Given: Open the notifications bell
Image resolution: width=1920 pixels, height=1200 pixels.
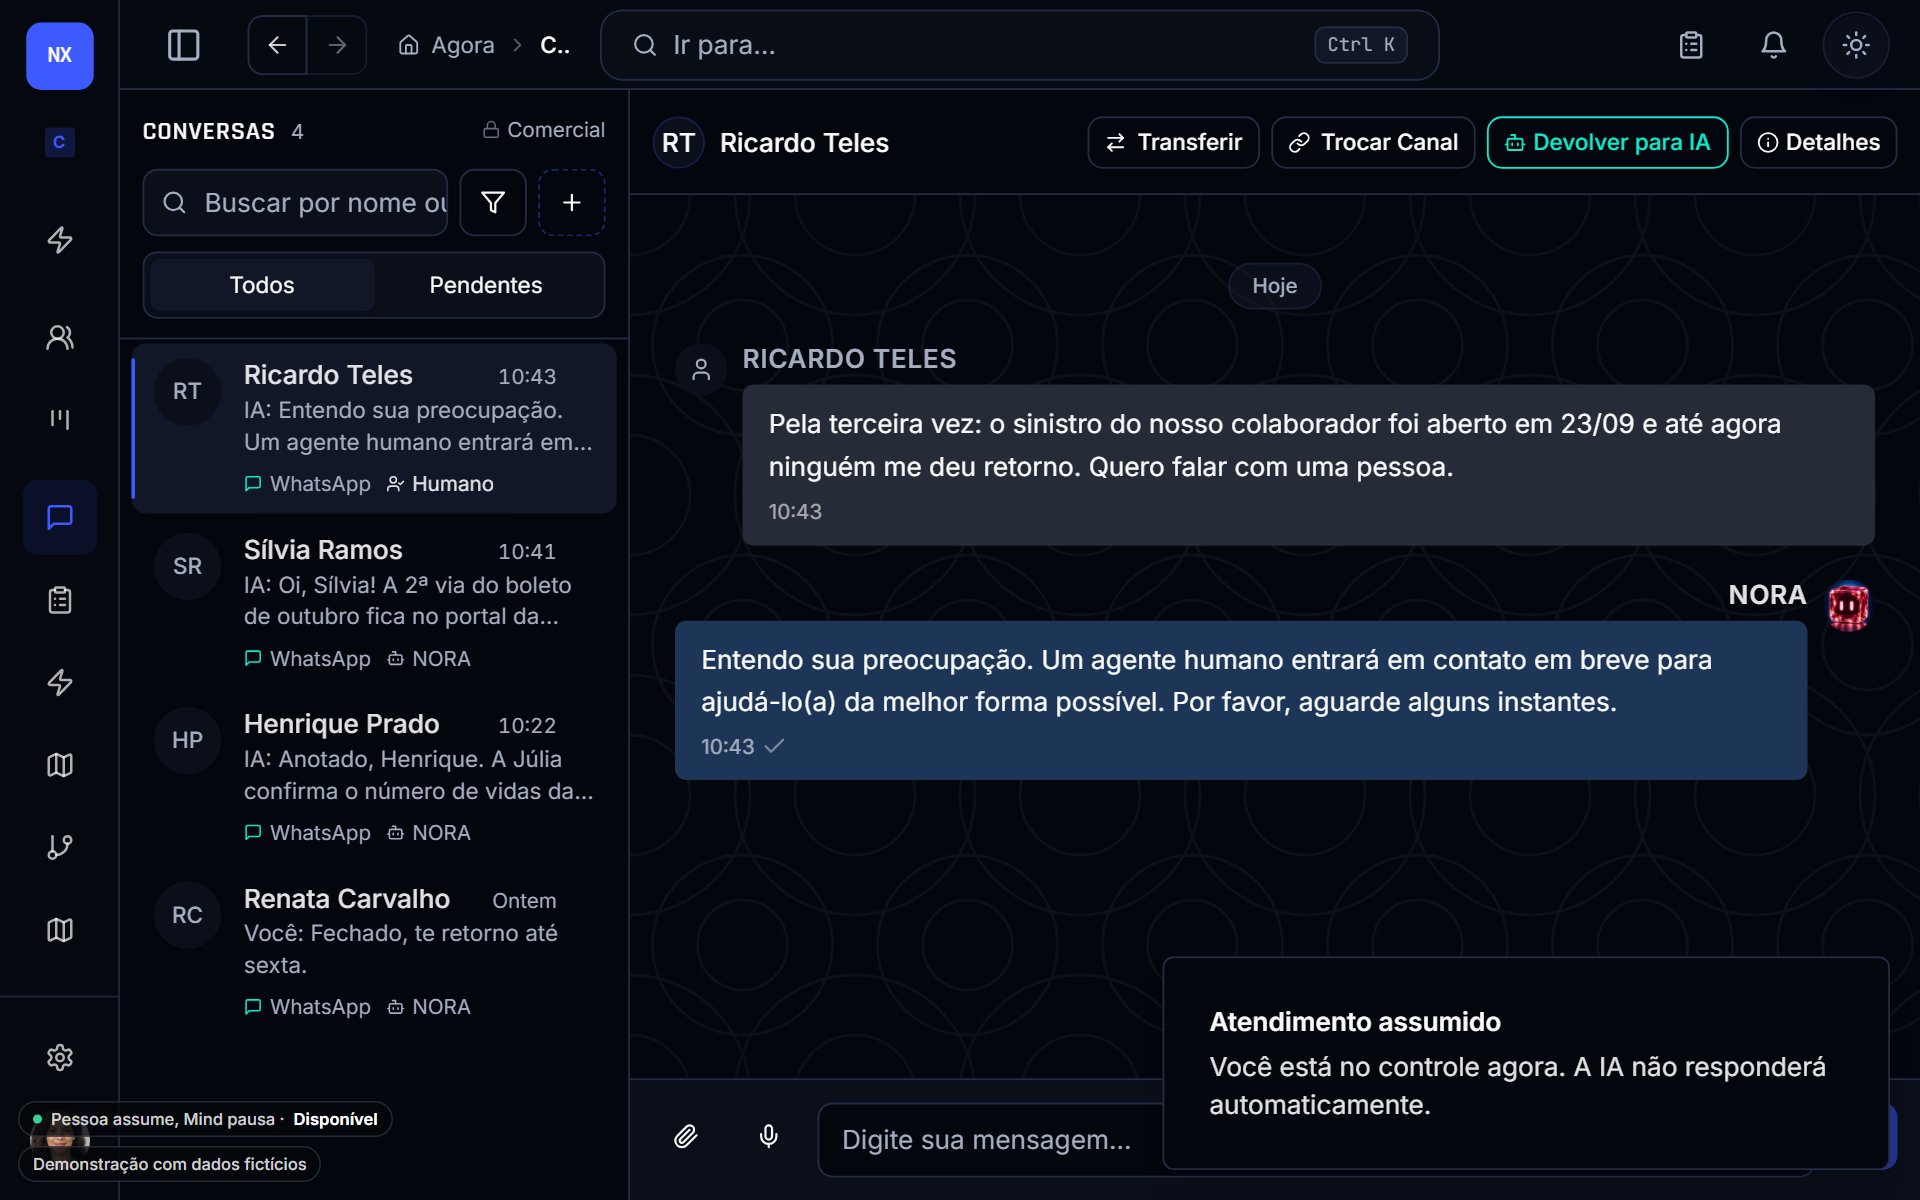Looking at the screenshot, I should [x=1773, y=45].
